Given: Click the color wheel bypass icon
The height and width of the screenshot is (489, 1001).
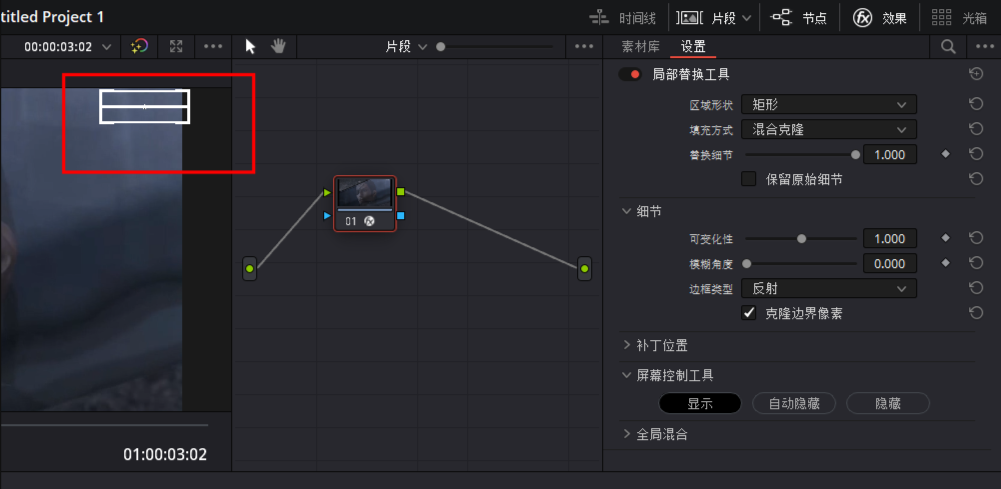Looking at the screenshot, I should [139, 47].
